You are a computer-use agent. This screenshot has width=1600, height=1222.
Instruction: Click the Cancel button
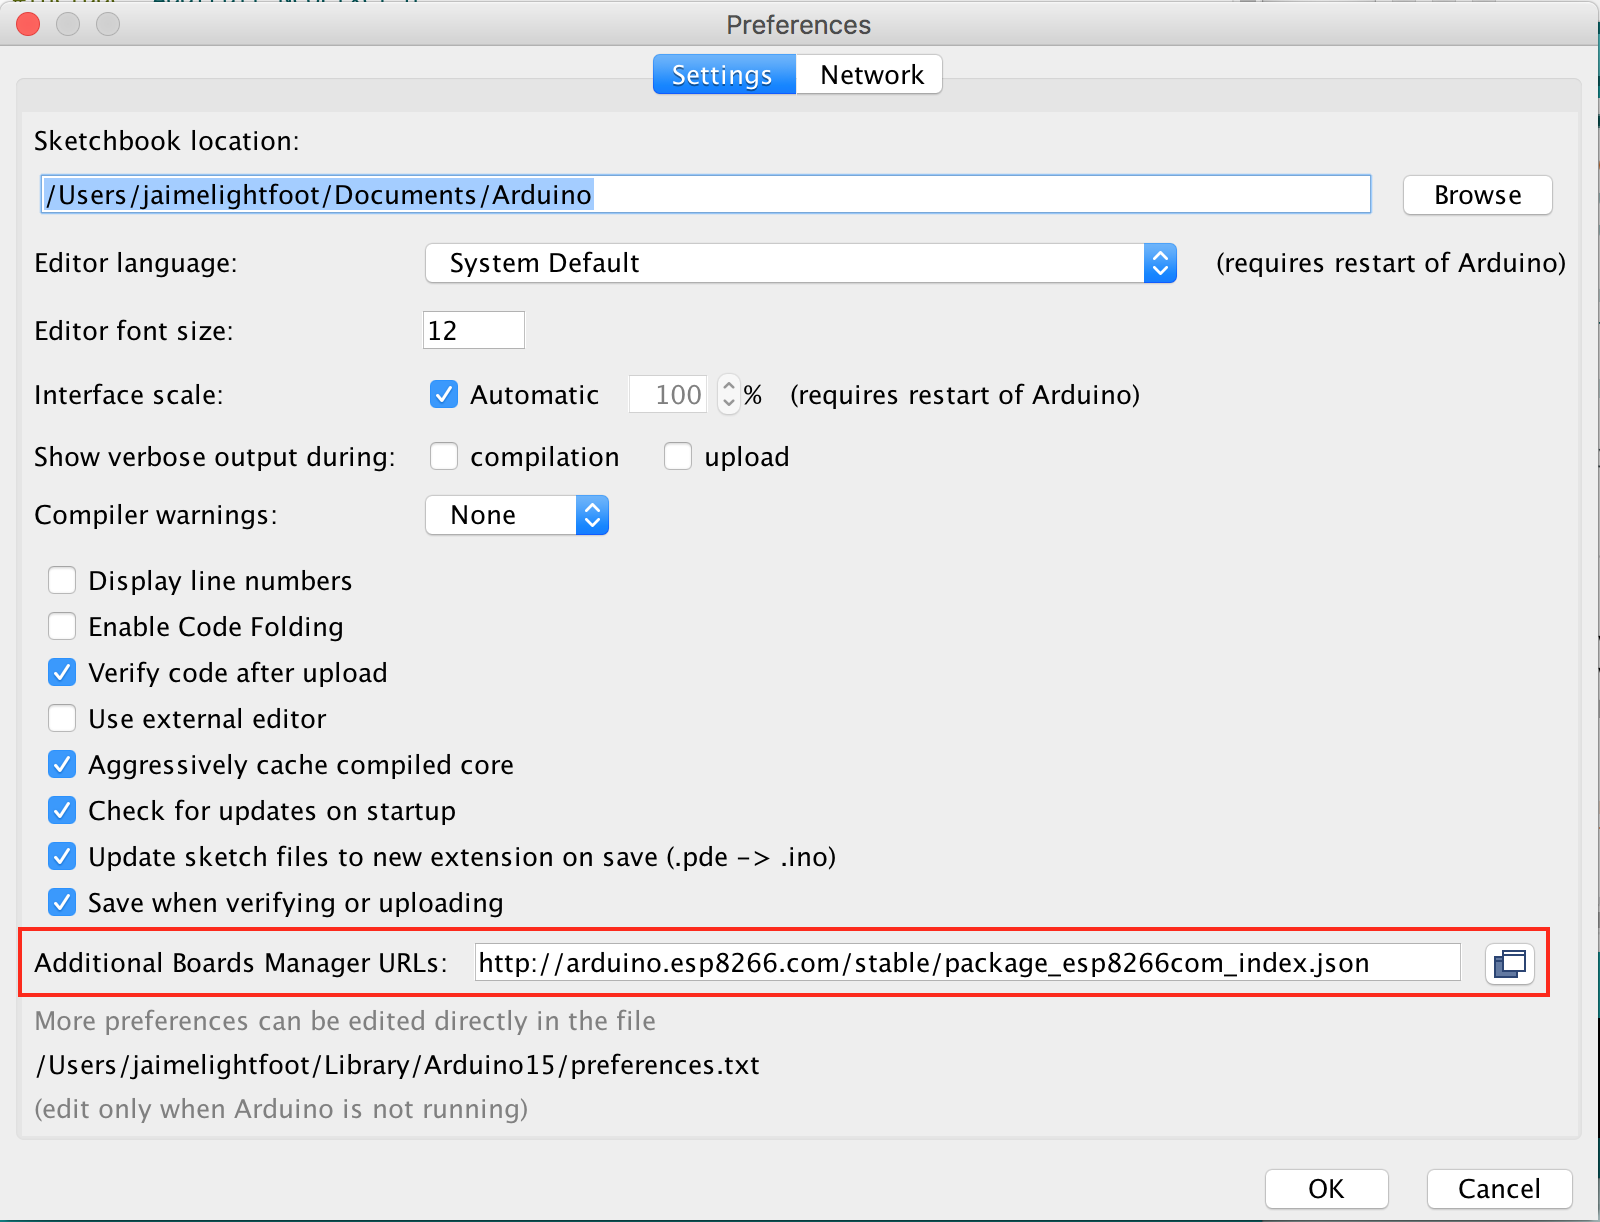point(1499,1189)
